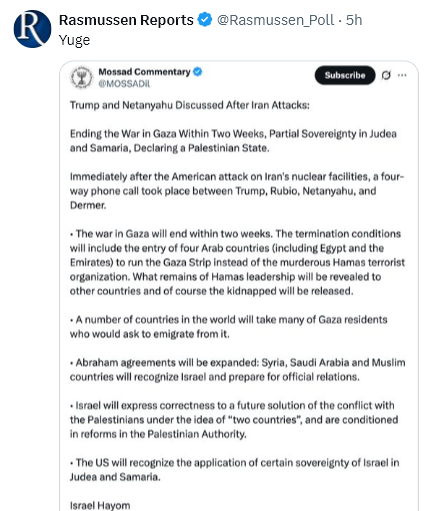The image size is (435, 511).
Task: Click the headline about Trump and Netanyahu
Action: pyautogui.click(x=190, y=105)
